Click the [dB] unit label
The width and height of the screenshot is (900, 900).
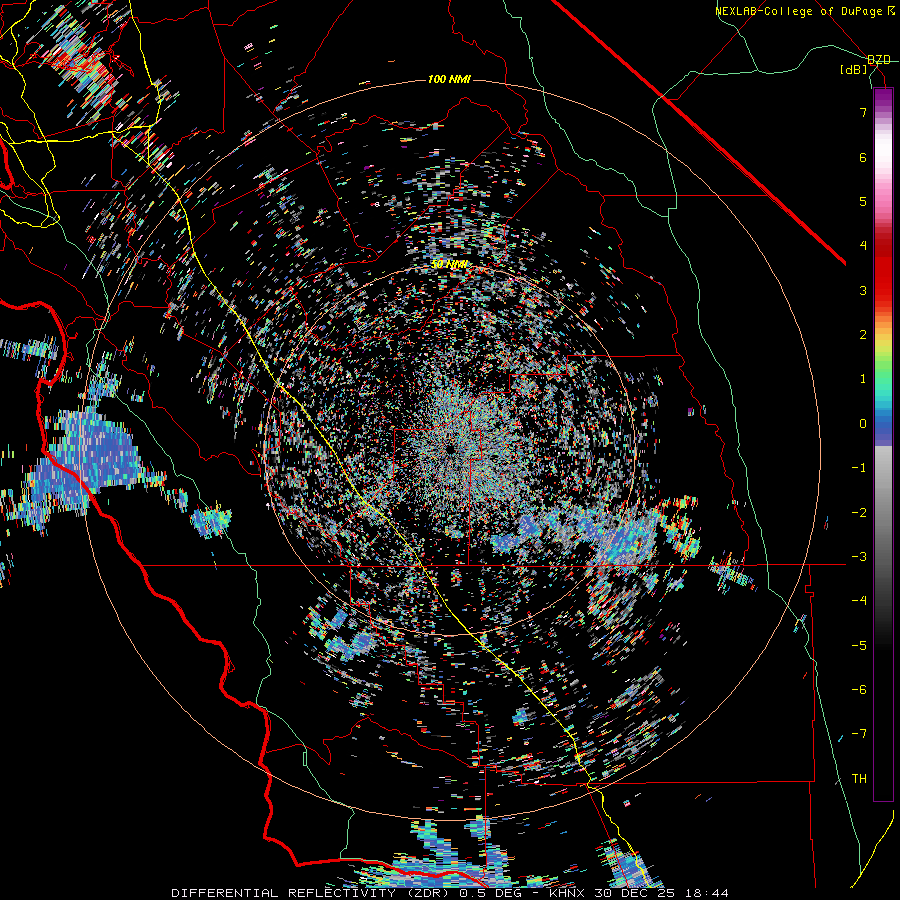click(x=854, y=70)
